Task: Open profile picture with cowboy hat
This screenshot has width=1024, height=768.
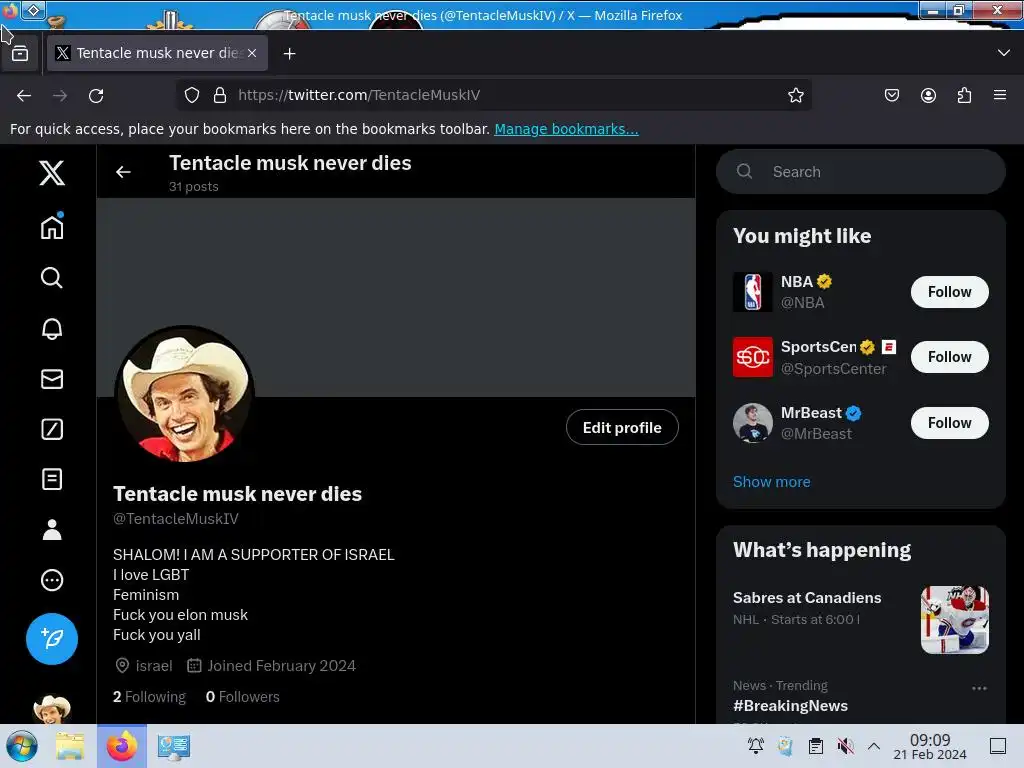Action: pos(185,394)
